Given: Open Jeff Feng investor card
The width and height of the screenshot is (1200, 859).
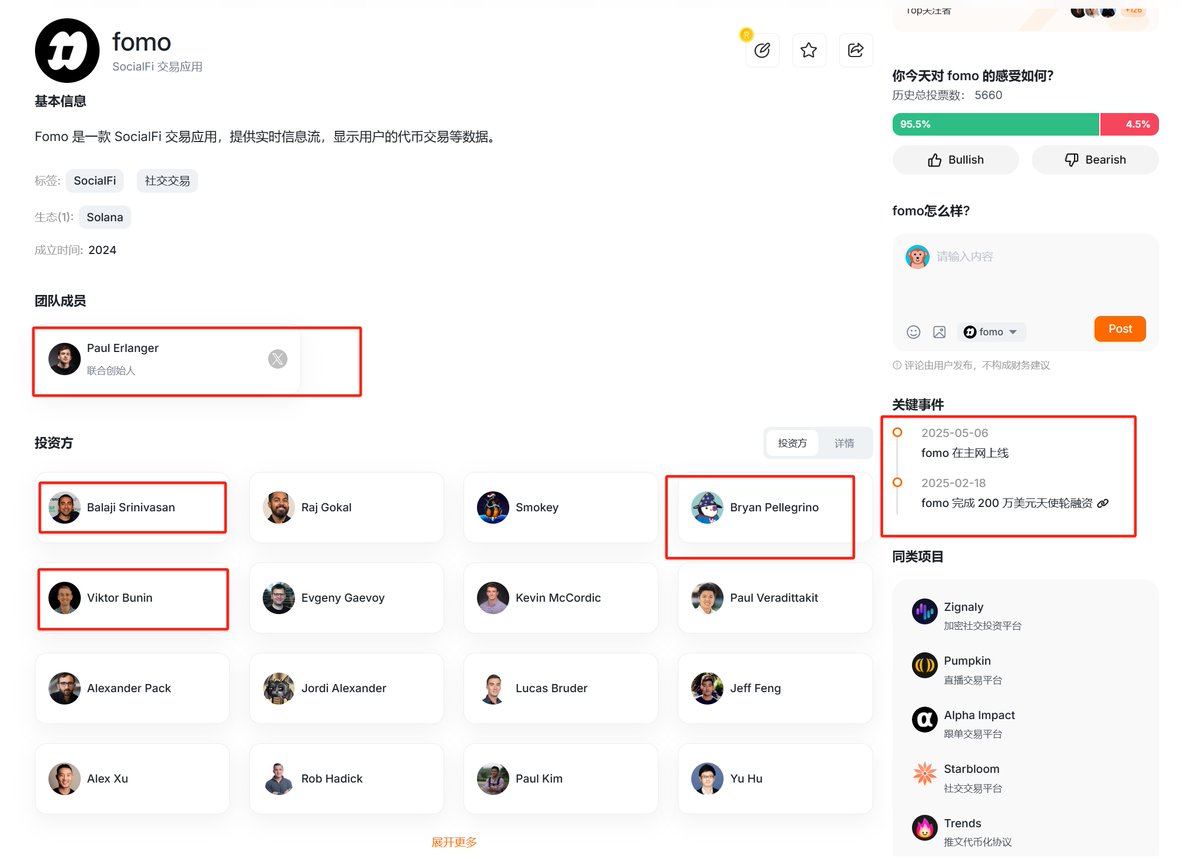Looking at the screenshot, I should [x=775, y=688].
